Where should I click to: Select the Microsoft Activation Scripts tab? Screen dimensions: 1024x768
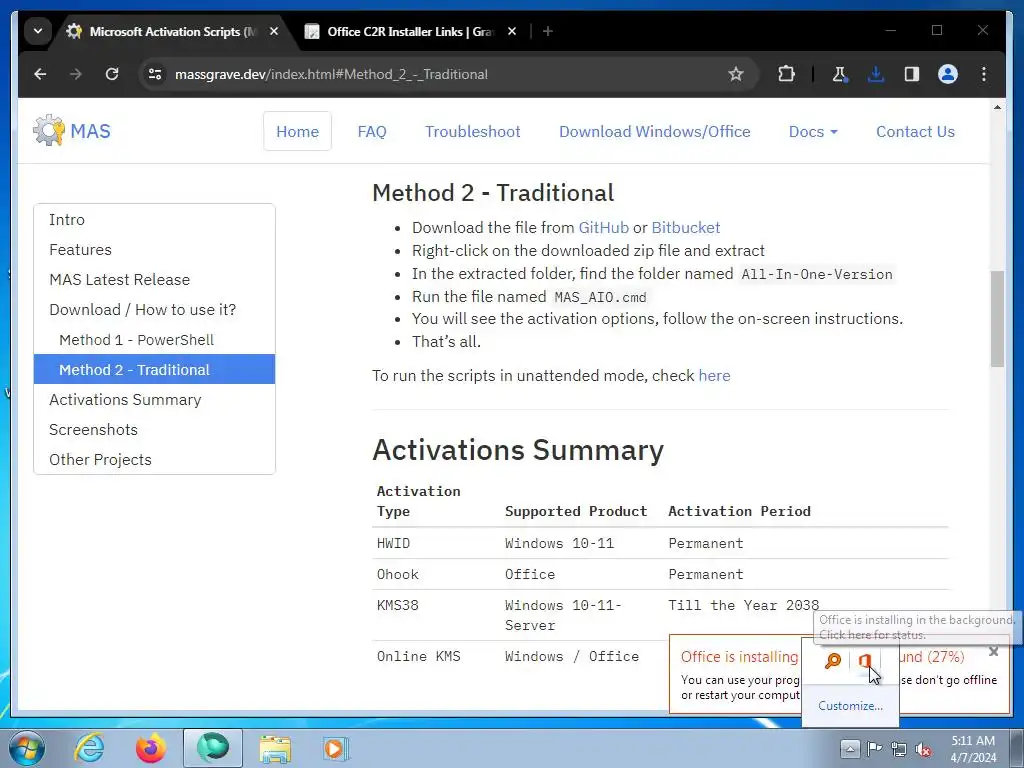tap(172, 31)
